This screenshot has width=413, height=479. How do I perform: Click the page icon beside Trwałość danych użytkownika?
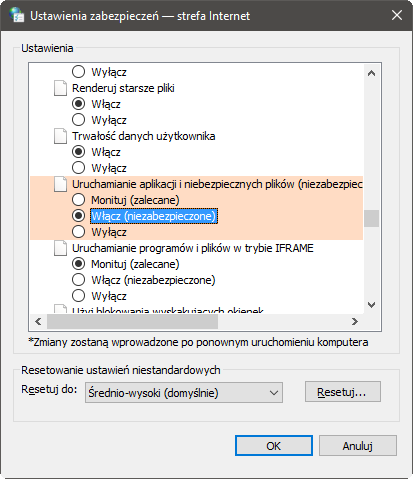pyautogui.click(x=60, y=136)
